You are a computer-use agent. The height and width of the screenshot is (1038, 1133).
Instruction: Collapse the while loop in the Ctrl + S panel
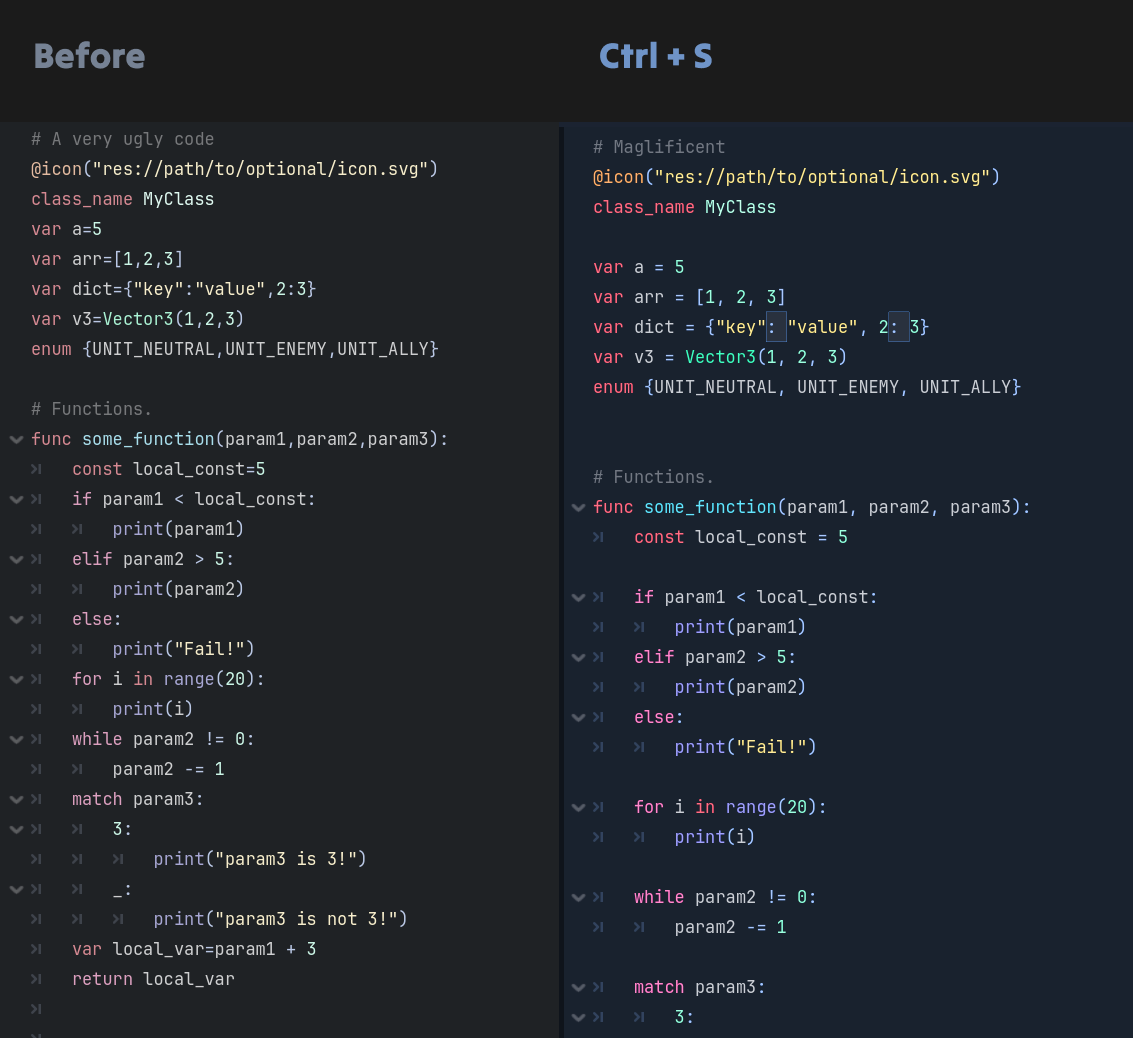tap(578, 897)
